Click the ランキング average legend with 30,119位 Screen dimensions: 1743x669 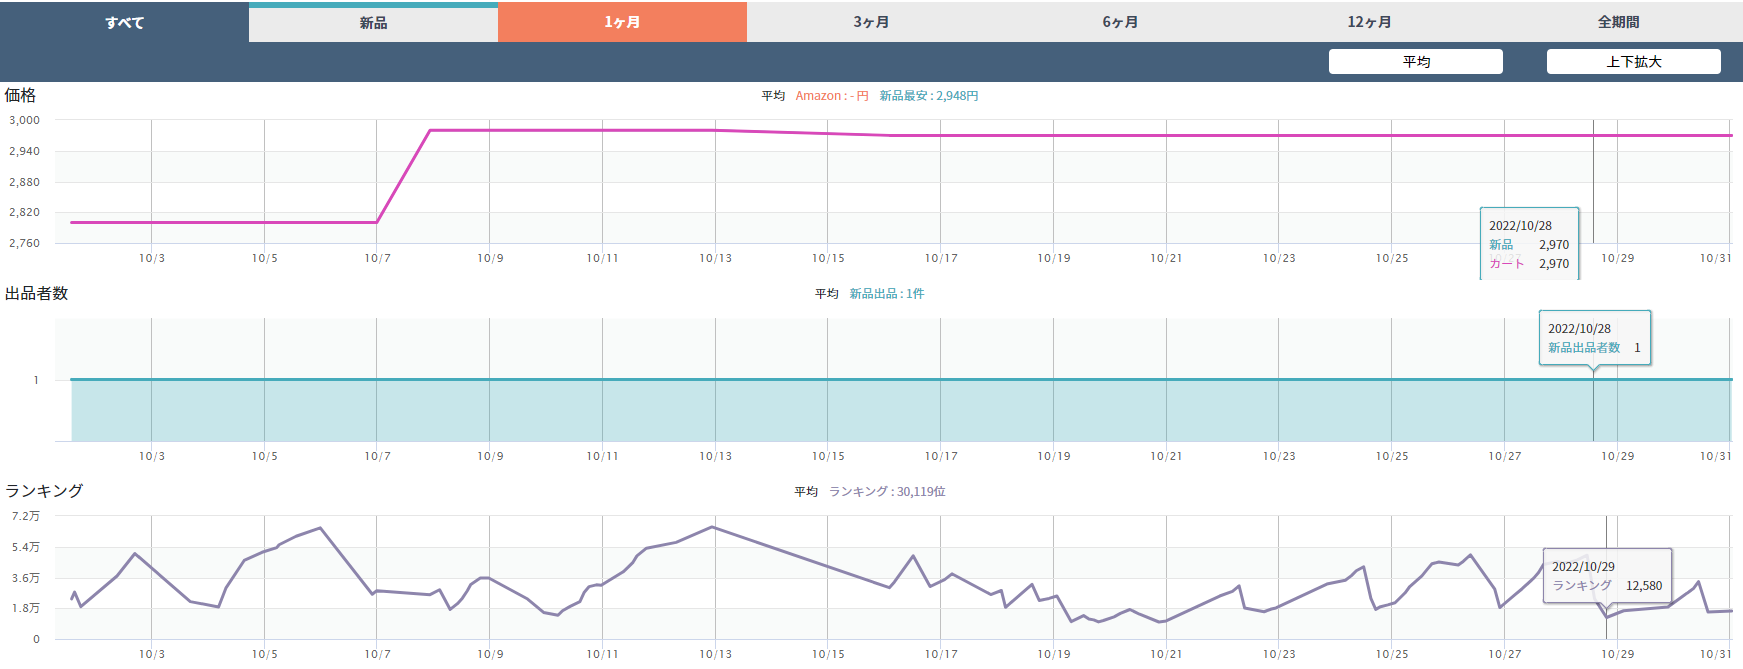click(886, 492)
